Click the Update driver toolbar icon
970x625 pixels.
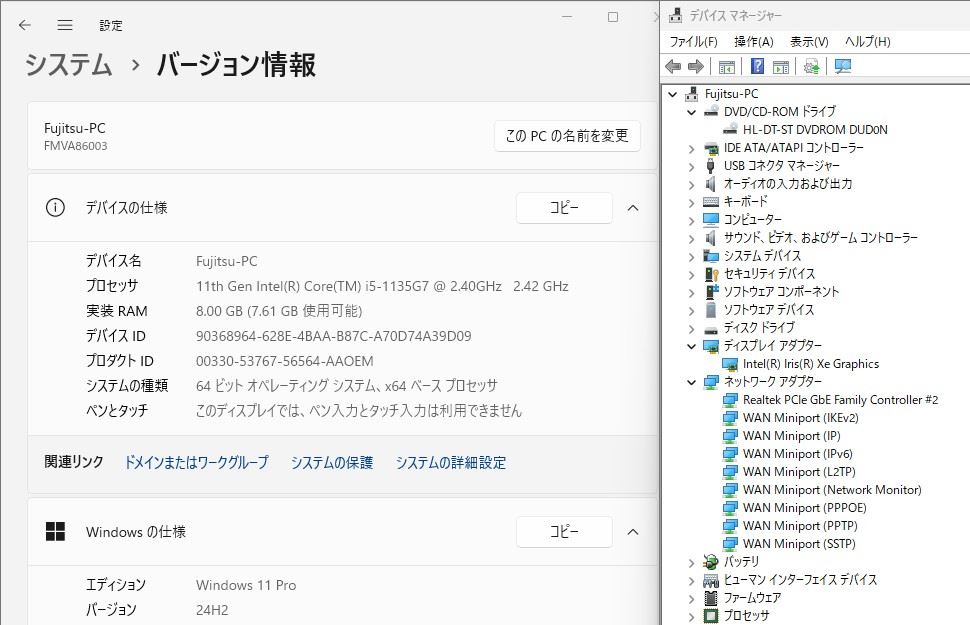pyautogui.click(x=813, y=66)
